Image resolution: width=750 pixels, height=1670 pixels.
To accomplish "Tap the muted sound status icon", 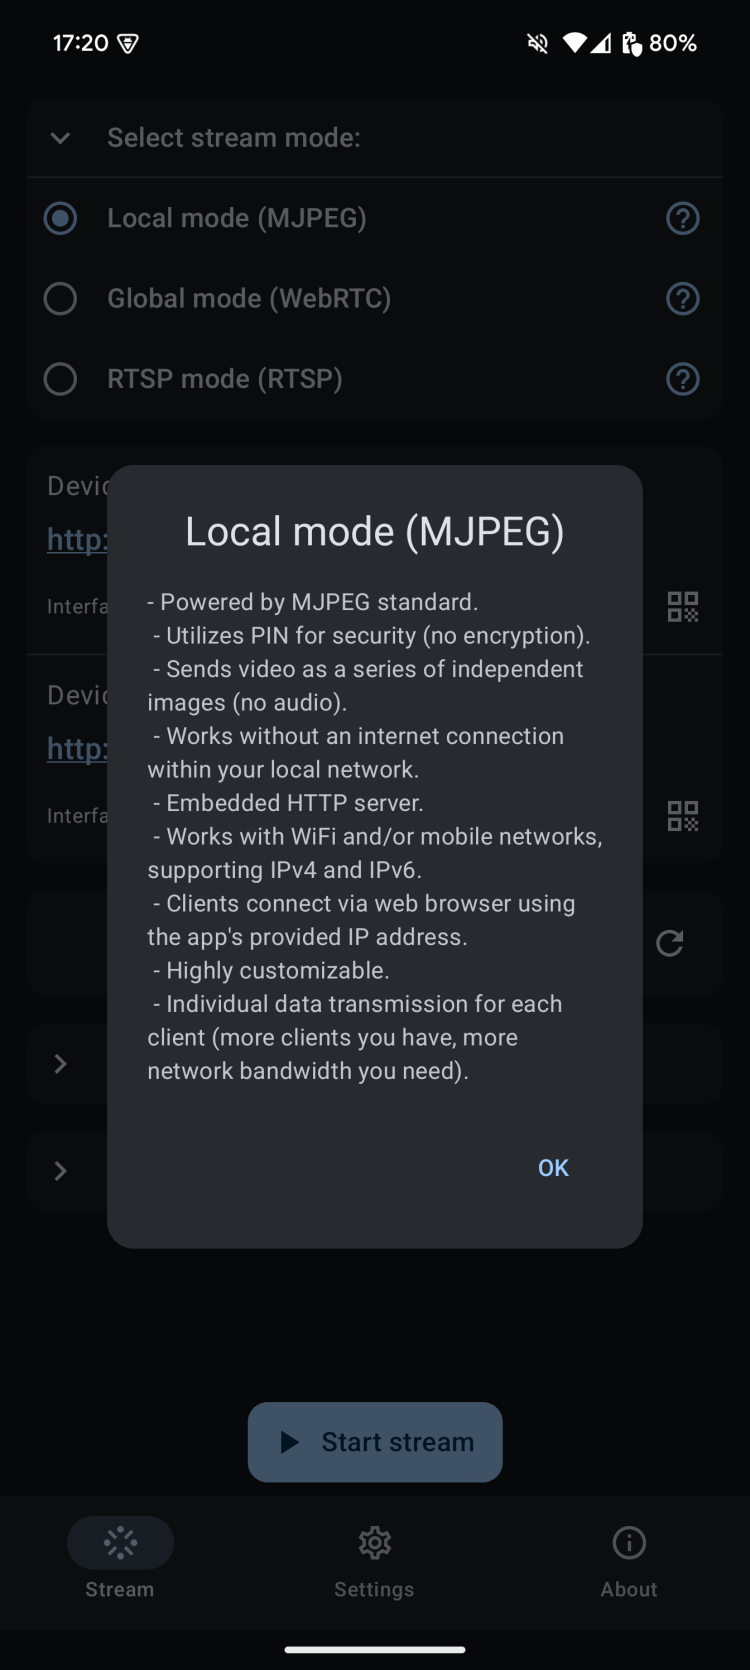I will 538,43.
